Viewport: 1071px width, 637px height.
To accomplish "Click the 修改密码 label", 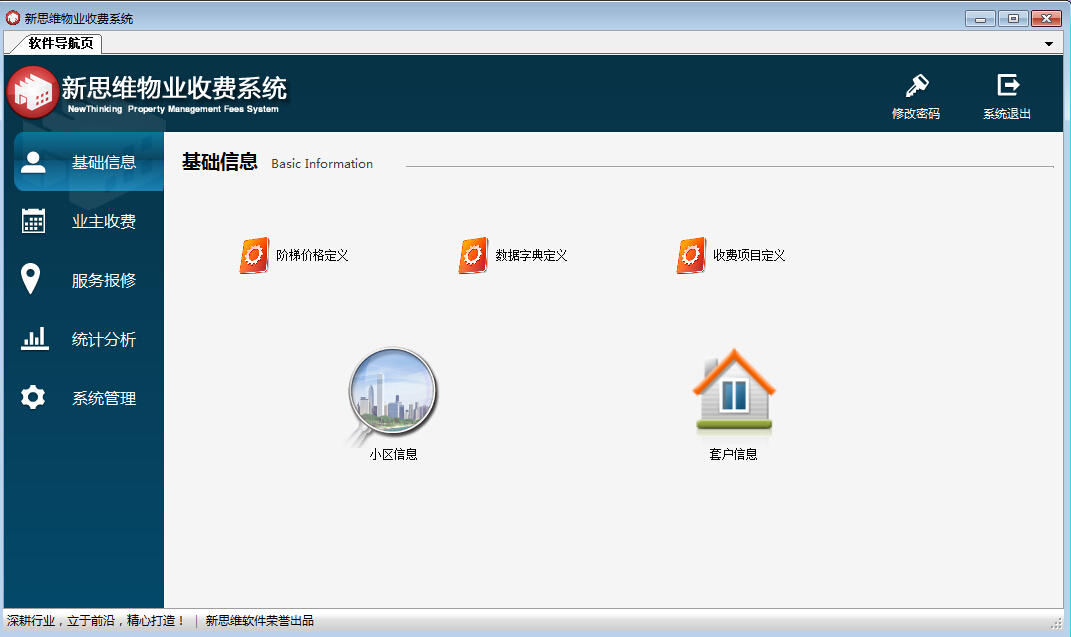I will click(x=916, y=113).
